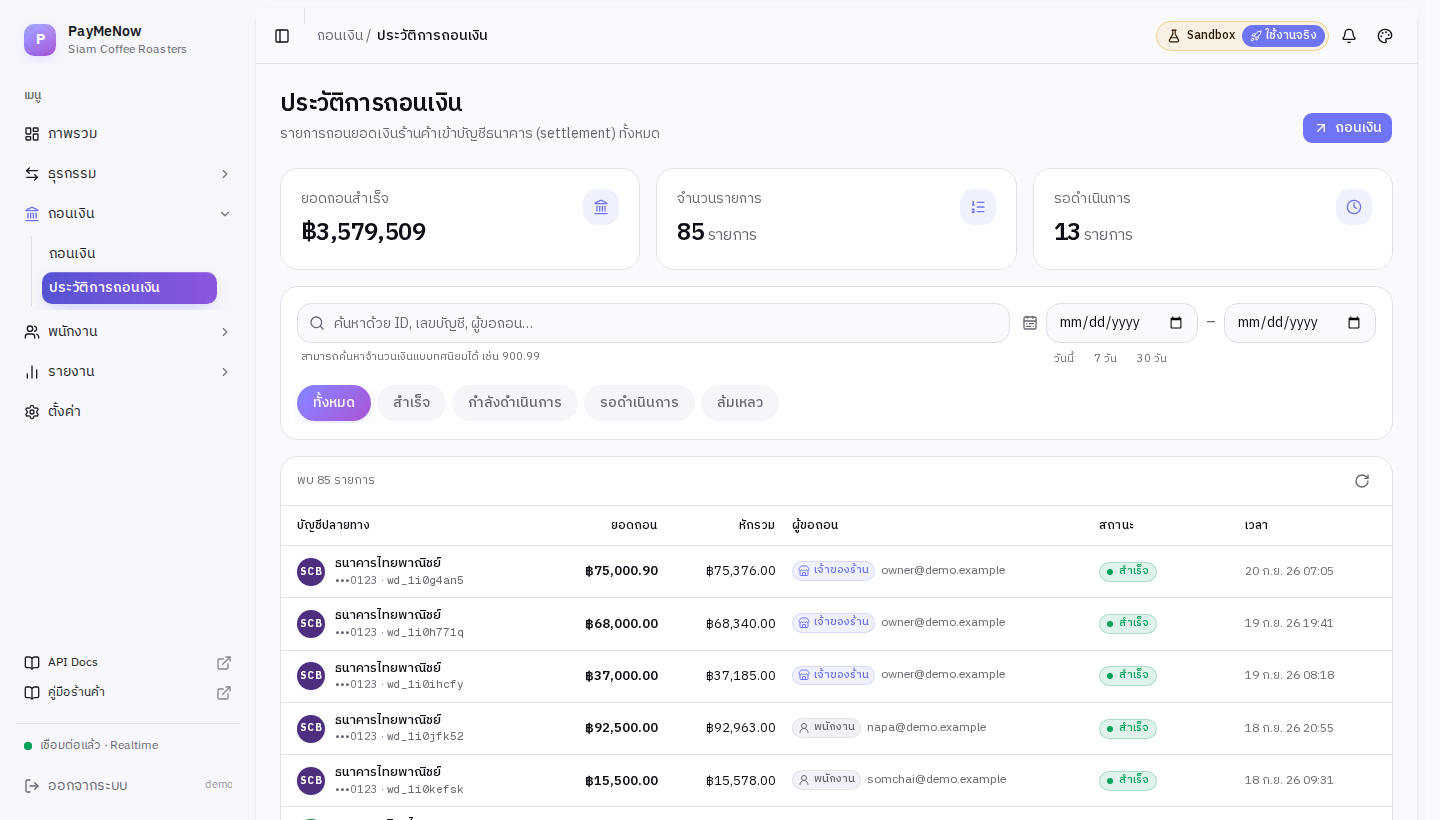
Task: Expand the ธุรกรรม menu chevron
Action: pyautogui.click(x=225, y=174)
